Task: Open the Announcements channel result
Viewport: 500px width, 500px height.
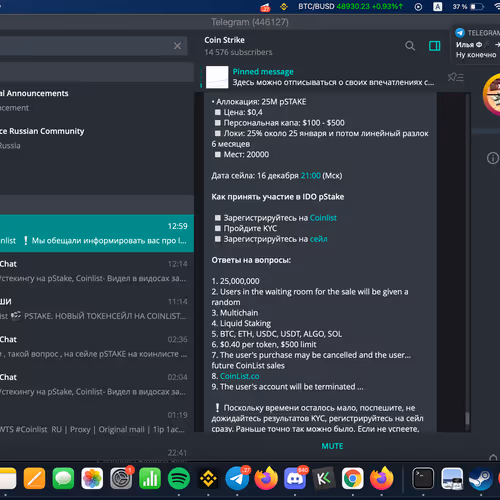Action: [97, 100]
